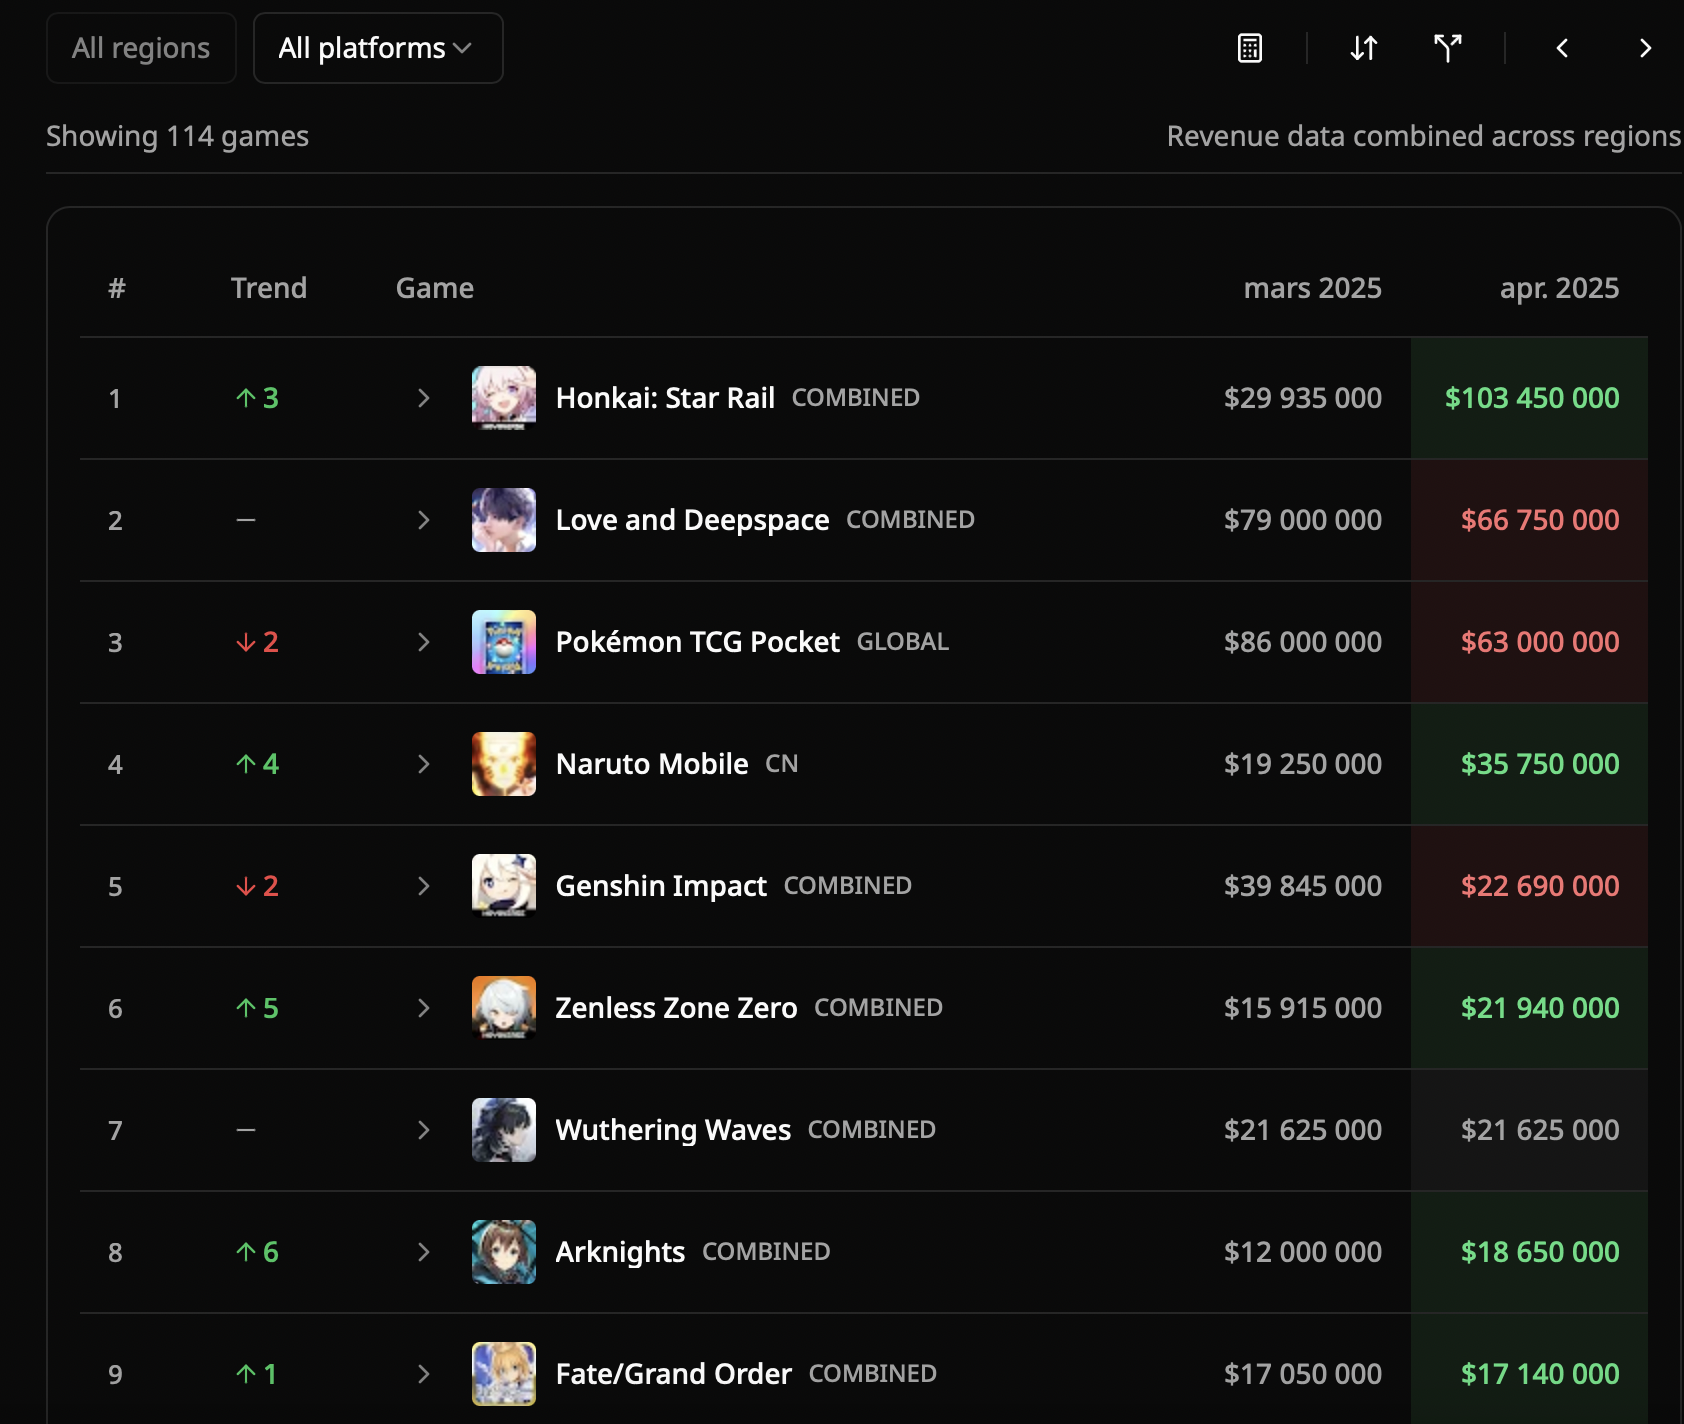Click the up 6 trend indicator for Arknights

[x=257, y=1252]
